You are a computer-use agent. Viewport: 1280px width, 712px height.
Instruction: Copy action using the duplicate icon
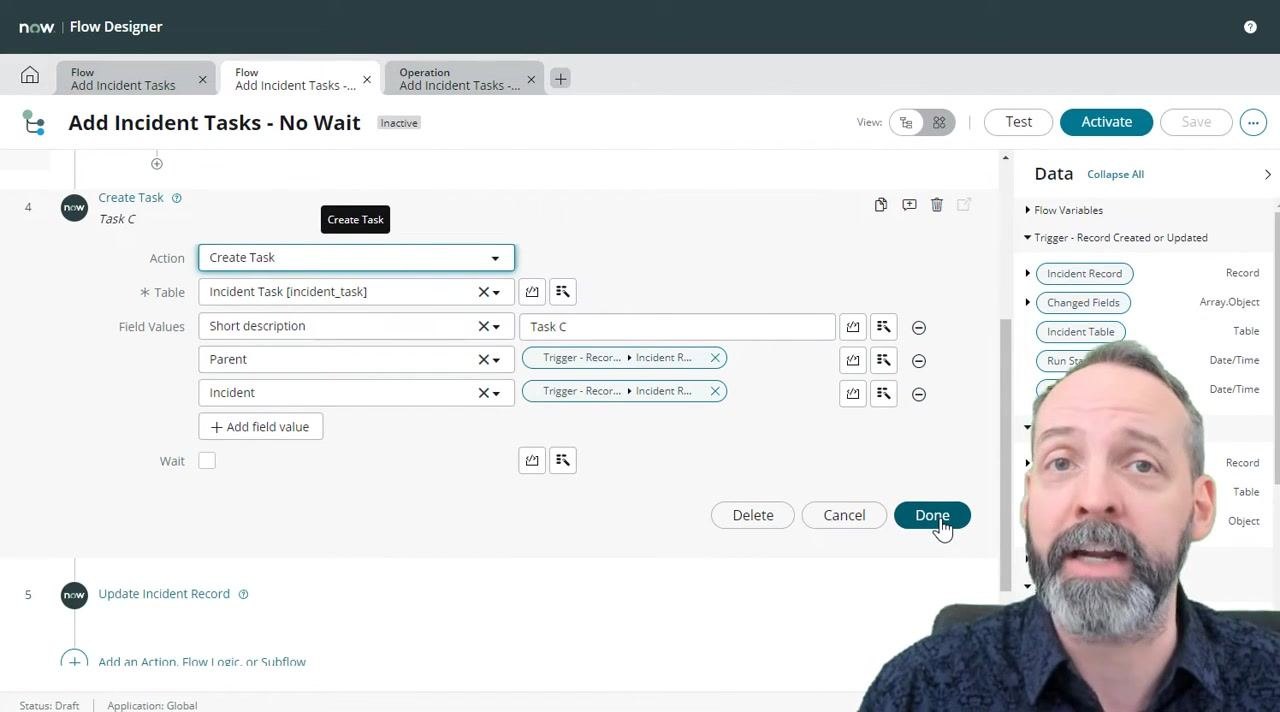880,205
